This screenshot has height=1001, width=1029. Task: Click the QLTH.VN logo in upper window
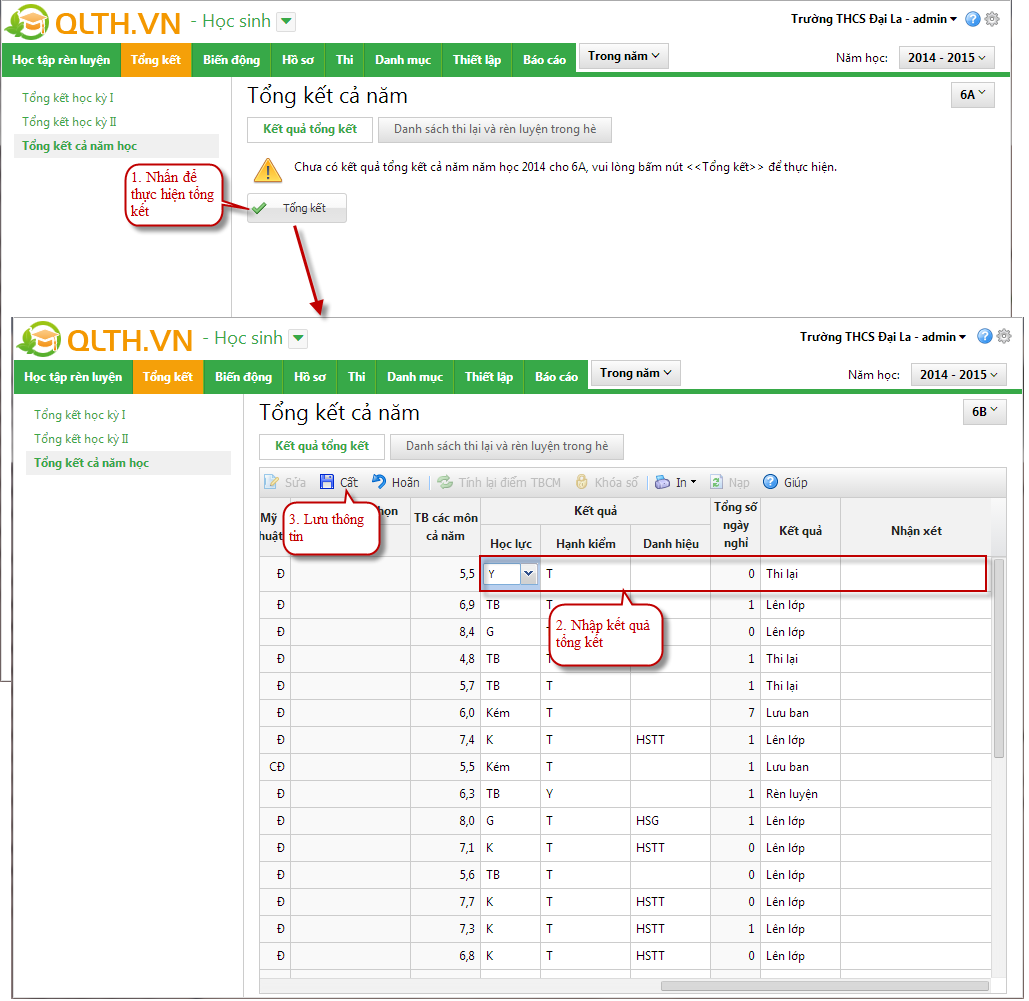point(93,22)
